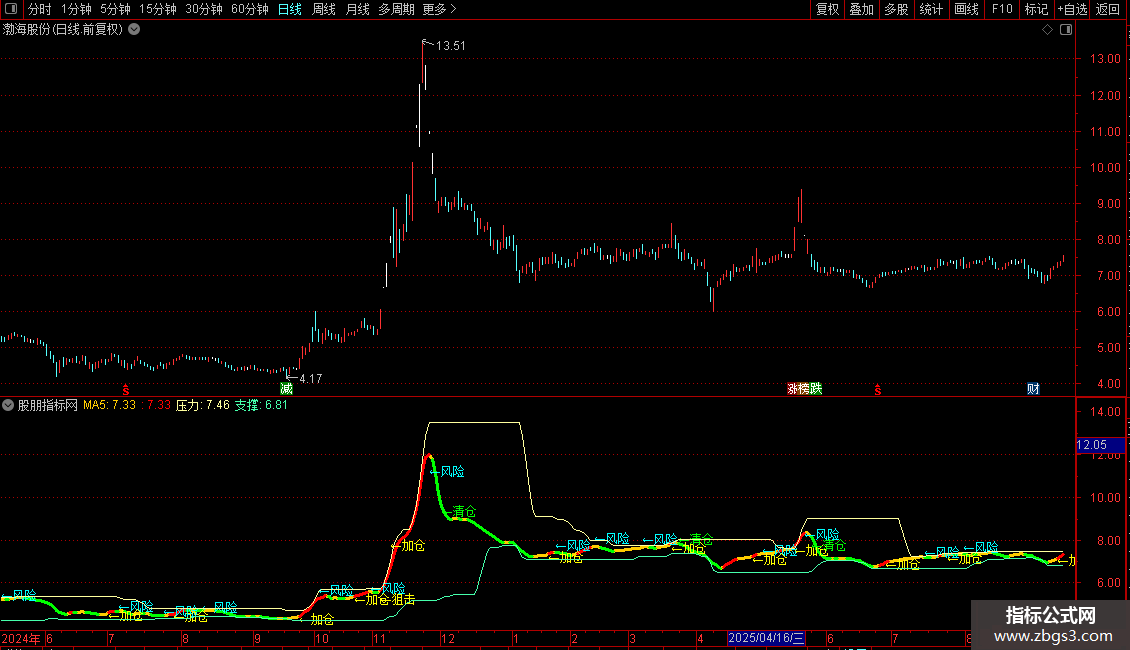This screenshot has width=1130, height=650.
Task: Click the MA5: 7.33 value
Action: (x=110, y=405)
